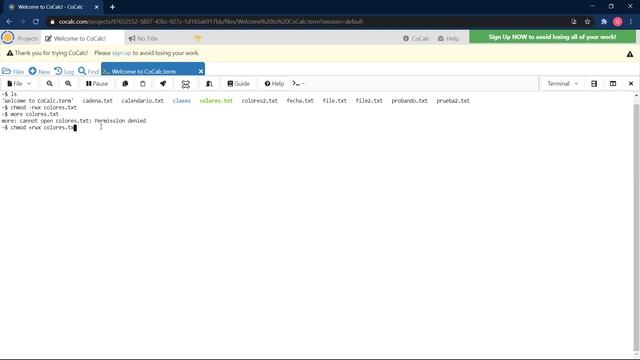This screenshot has width=640, height=360.
Task: Paste clipboard into terminal
Action: (x=142, y=84)
